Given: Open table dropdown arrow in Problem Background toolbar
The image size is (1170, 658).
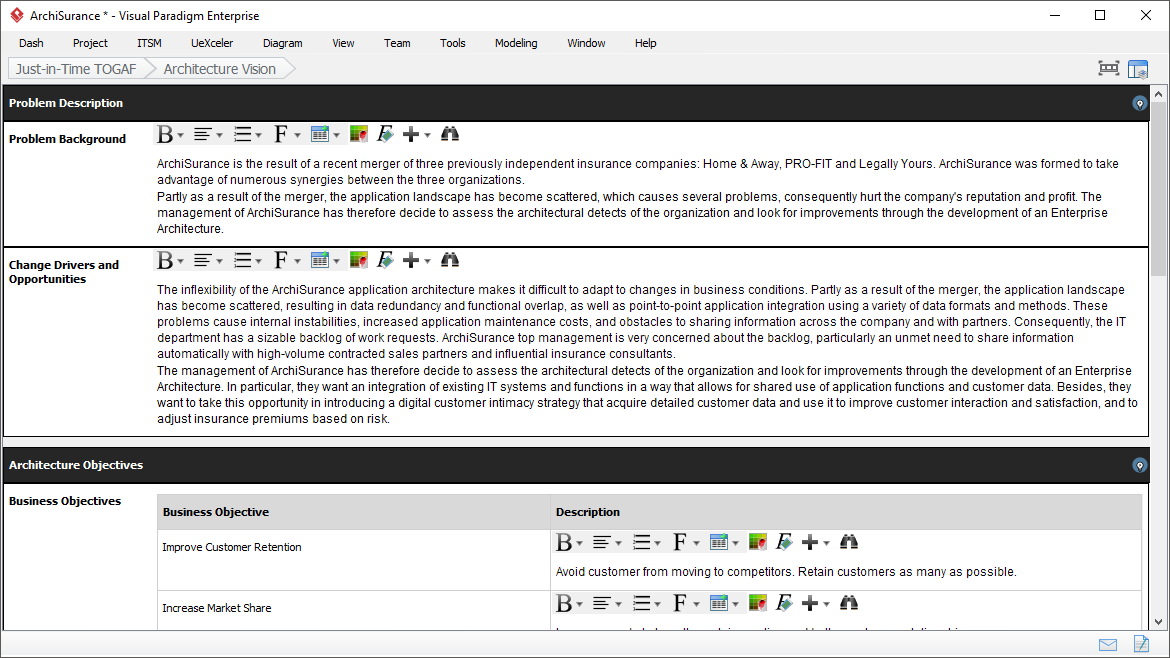Looking at the screenshot, I should click(337, 135).
